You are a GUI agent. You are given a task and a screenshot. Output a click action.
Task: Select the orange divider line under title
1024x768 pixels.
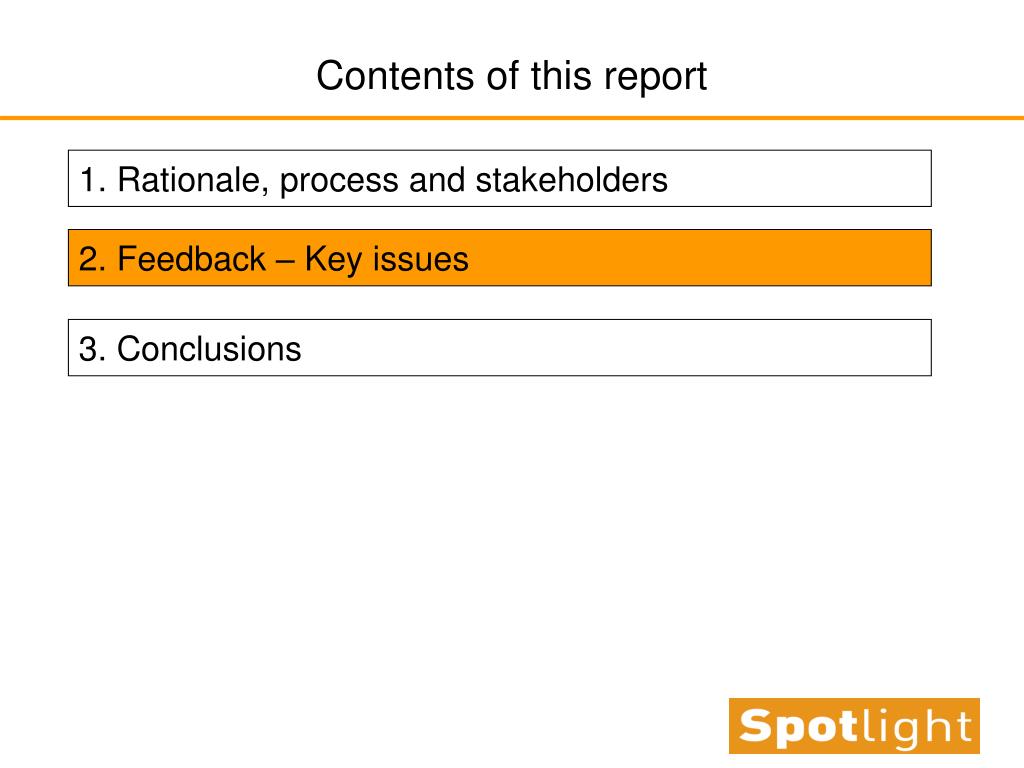point(512,118)
